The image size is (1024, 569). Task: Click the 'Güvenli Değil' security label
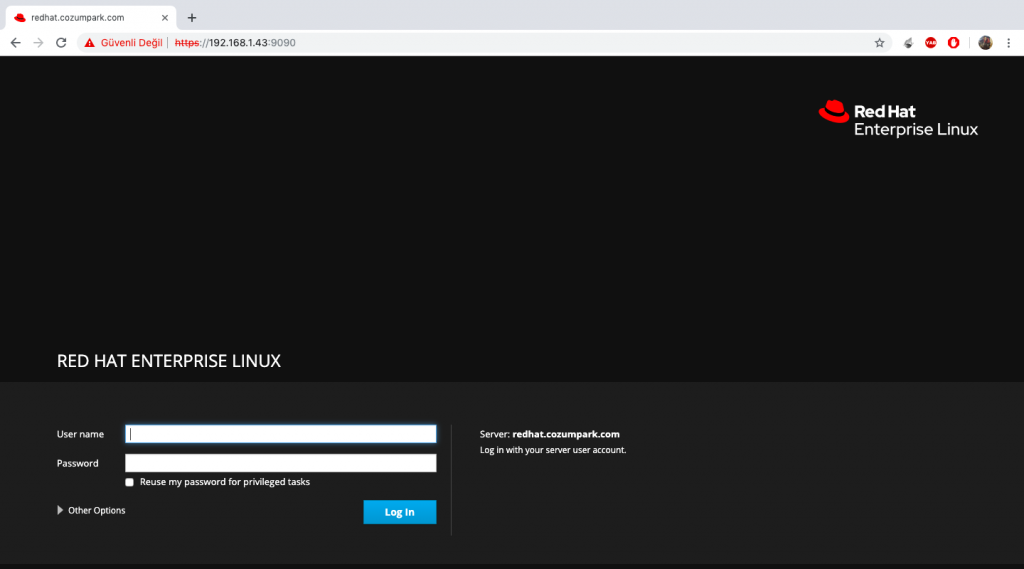[131, 42]
